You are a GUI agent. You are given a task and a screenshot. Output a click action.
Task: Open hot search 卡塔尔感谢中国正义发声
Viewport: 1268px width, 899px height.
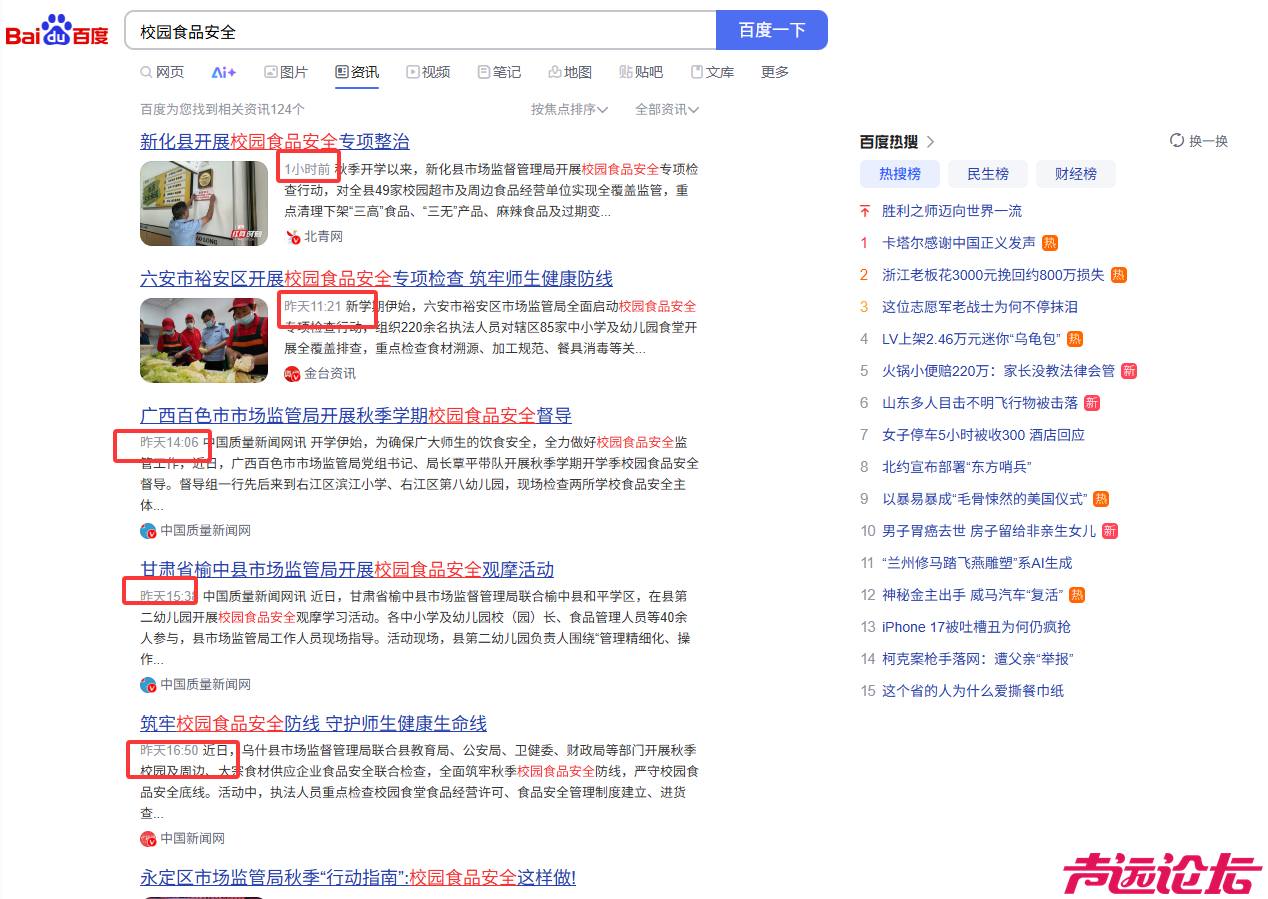coord(959,243)
